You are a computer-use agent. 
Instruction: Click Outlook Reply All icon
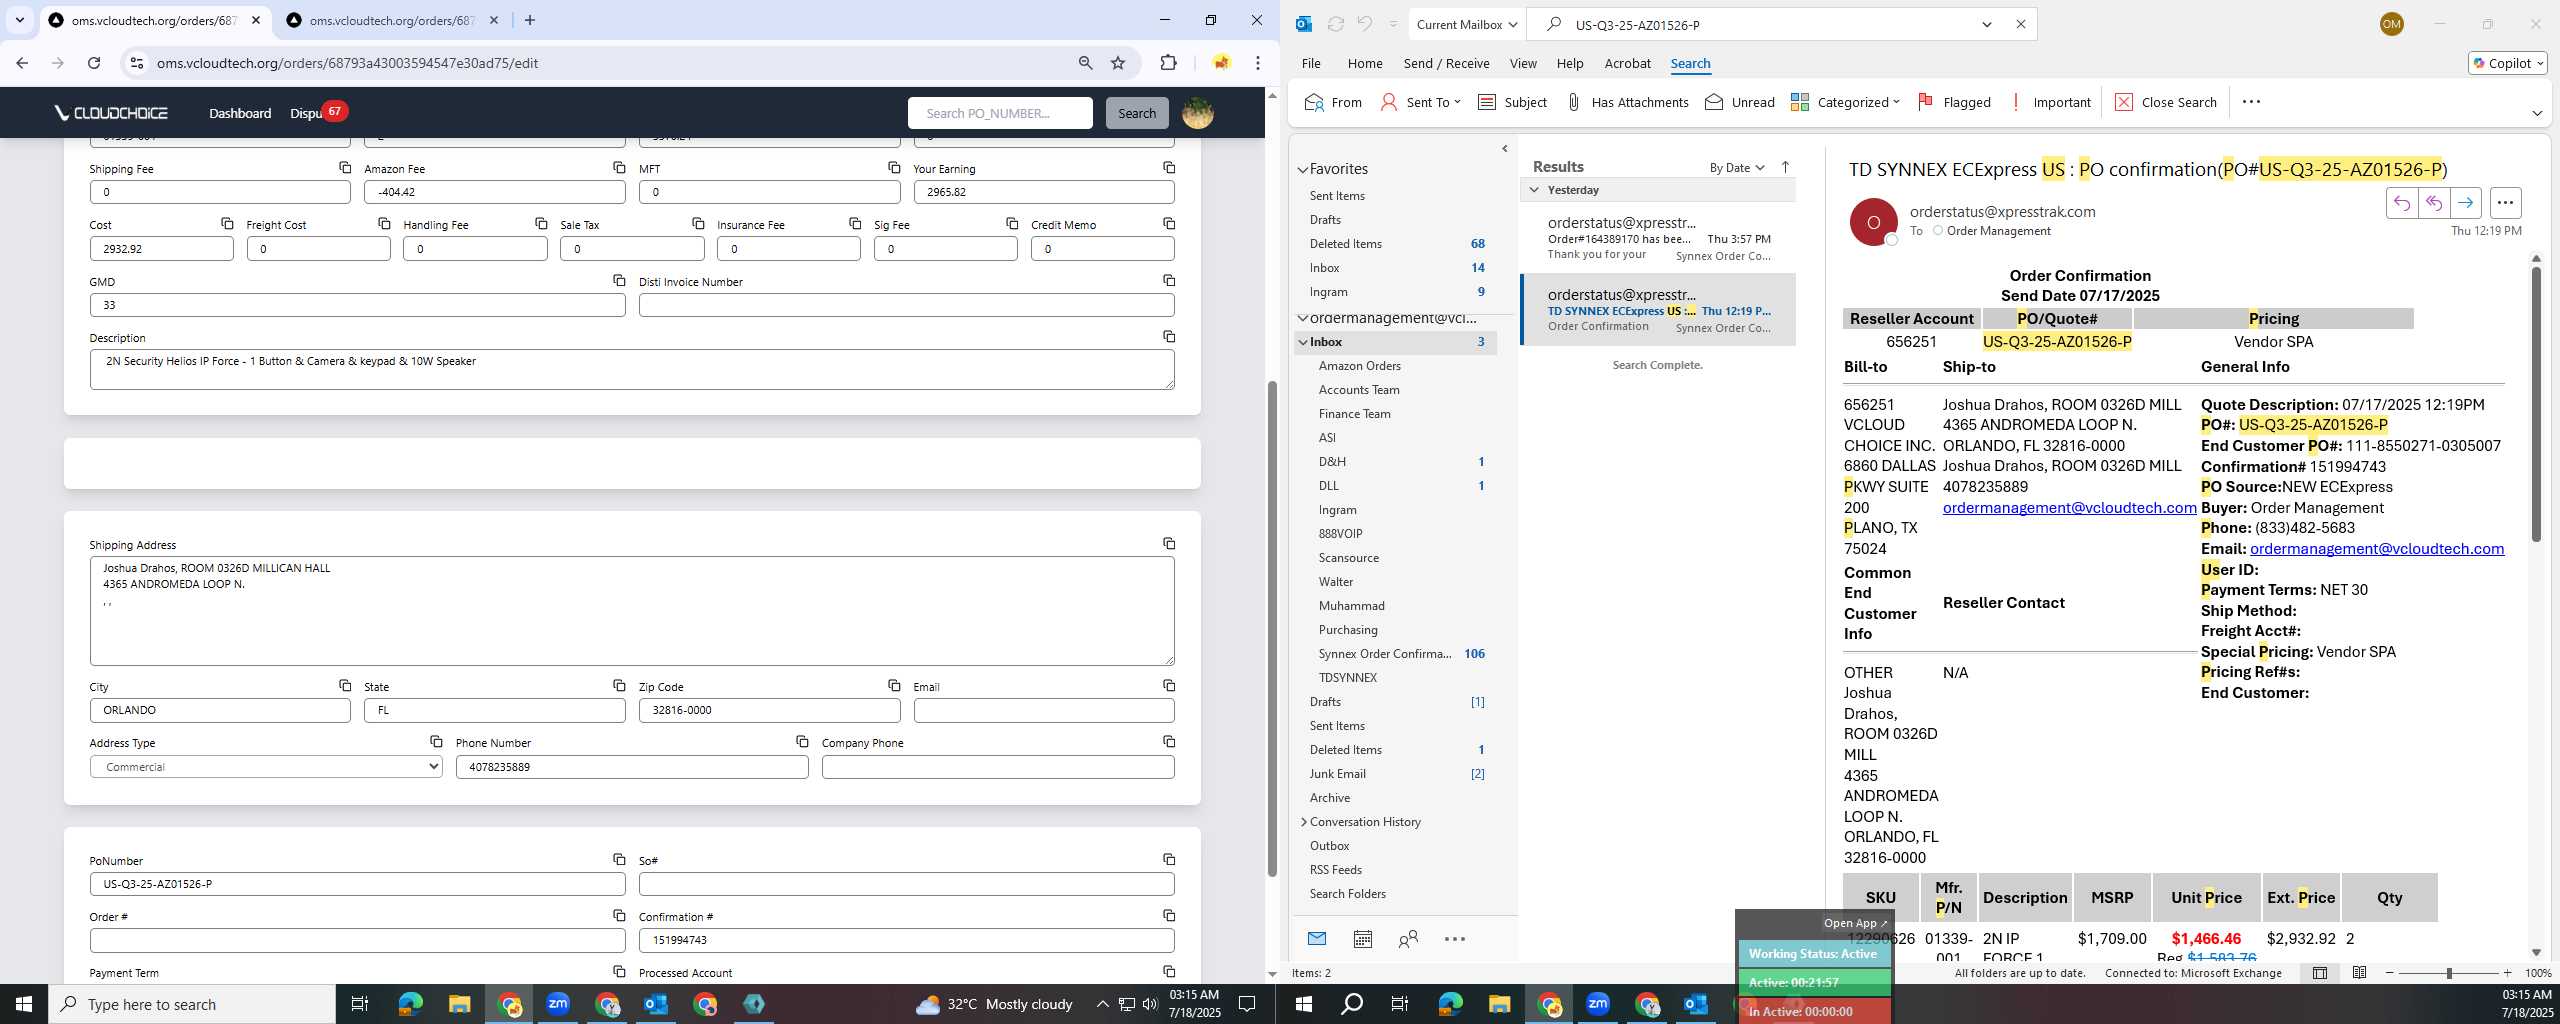(2433, 203)
